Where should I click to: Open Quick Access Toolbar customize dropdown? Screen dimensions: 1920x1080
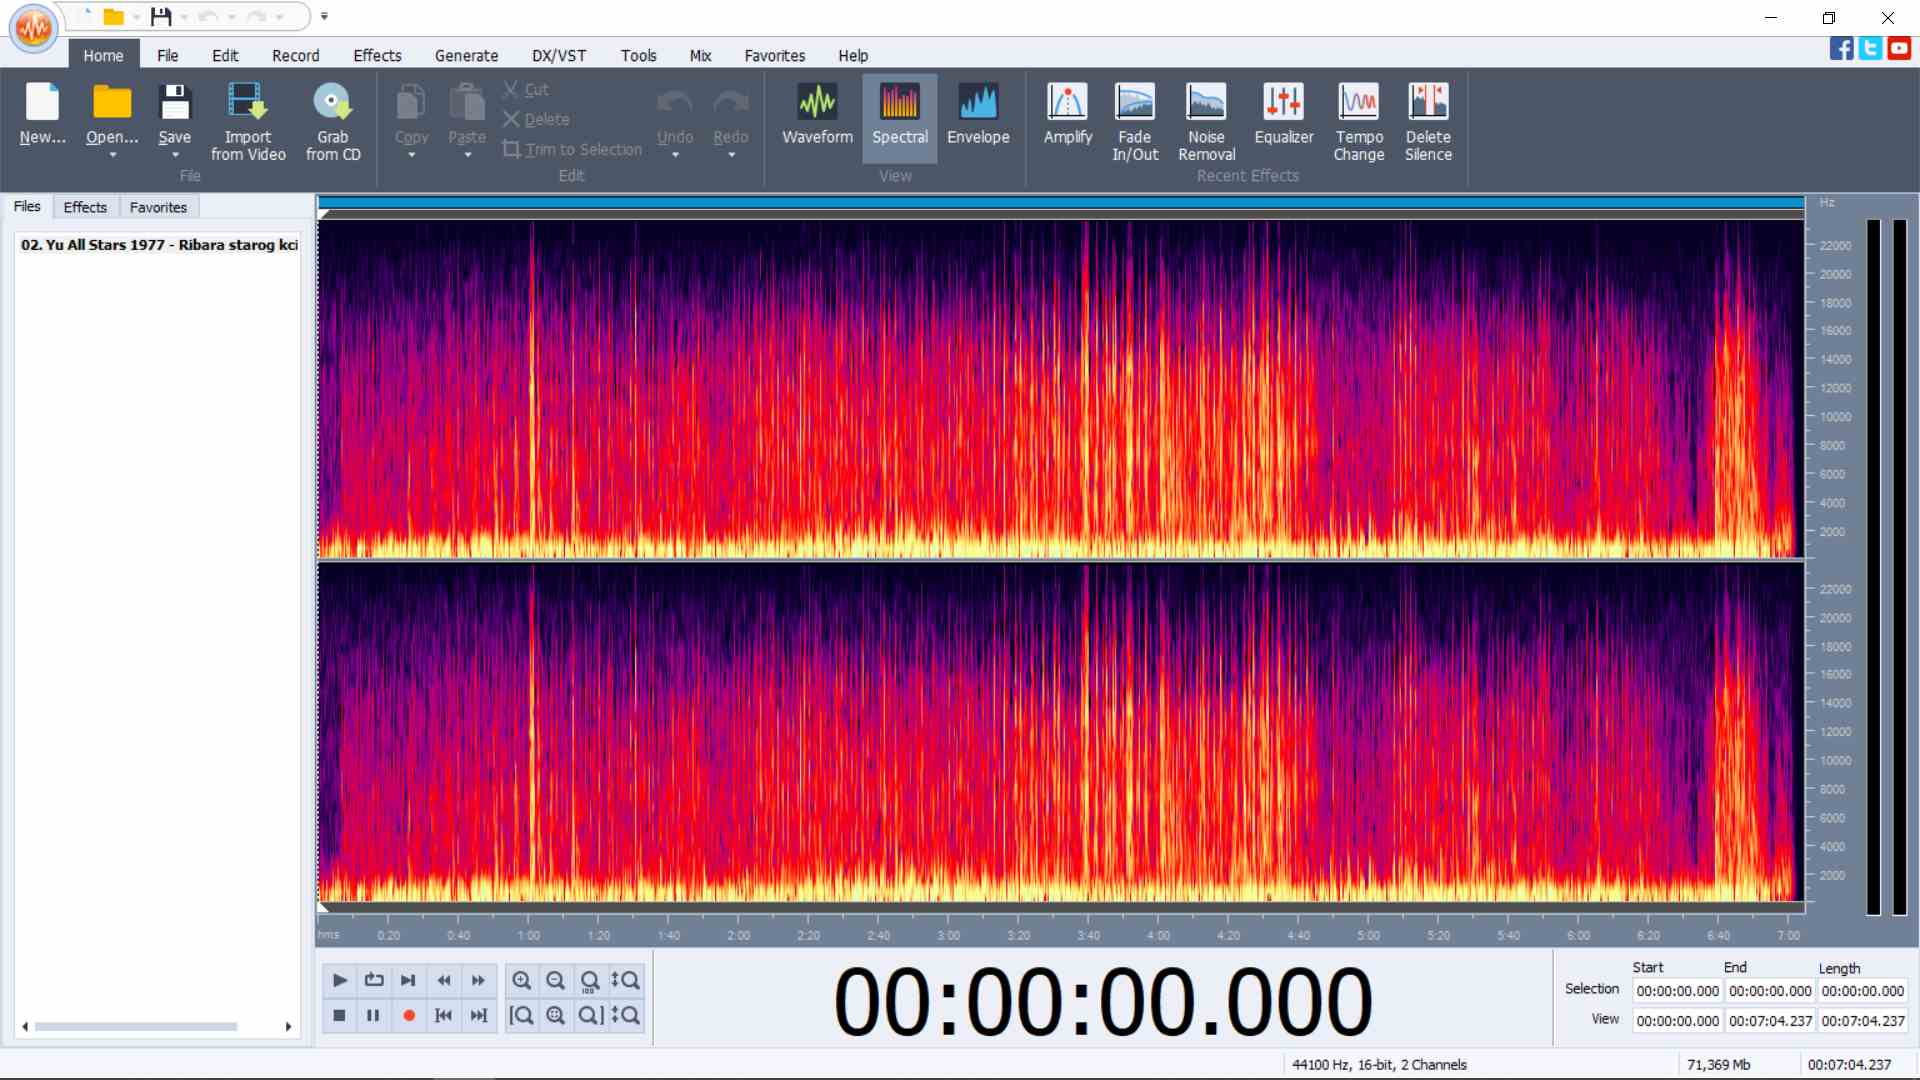(x=324, y=16)
